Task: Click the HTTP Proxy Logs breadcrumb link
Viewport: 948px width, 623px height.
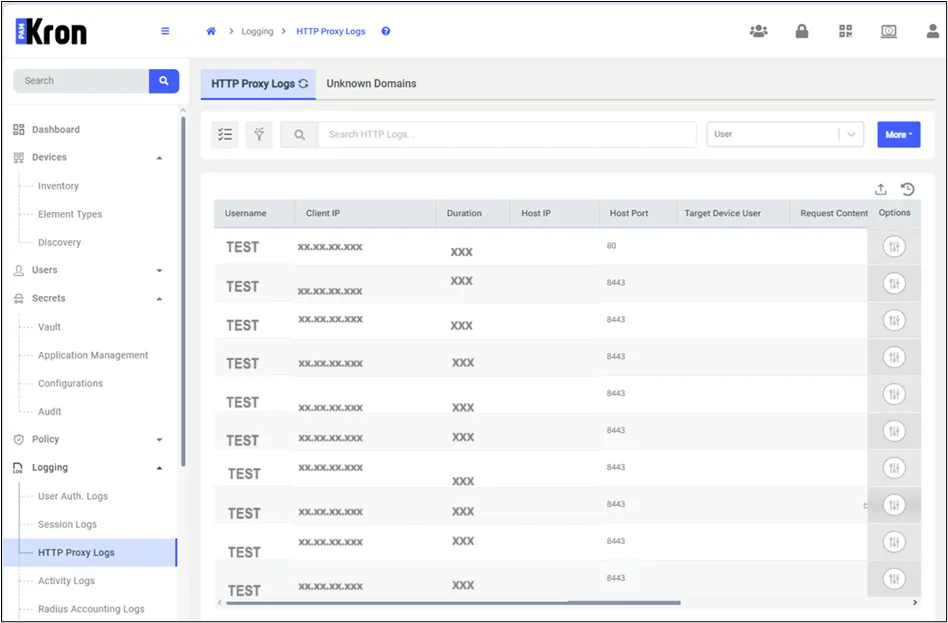Action: pyautogui.click(x=331, y=31)
